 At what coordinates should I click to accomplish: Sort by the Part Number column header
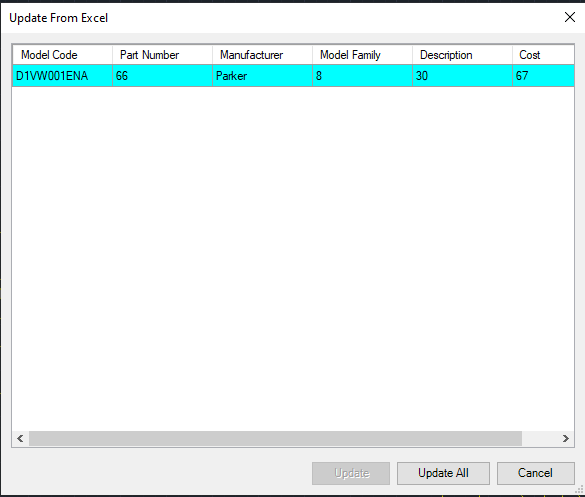(x=162, y=55)
